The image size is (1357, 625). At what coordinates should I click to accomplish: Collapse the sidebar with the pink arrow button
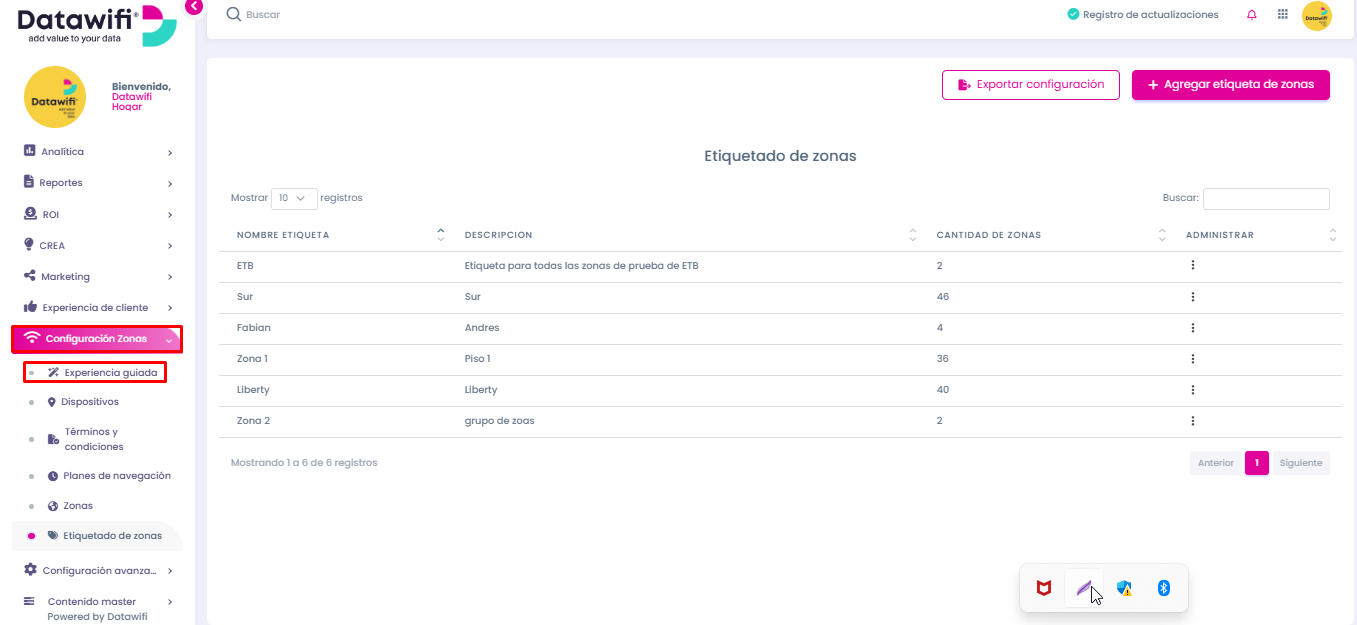tap(194, 6)
